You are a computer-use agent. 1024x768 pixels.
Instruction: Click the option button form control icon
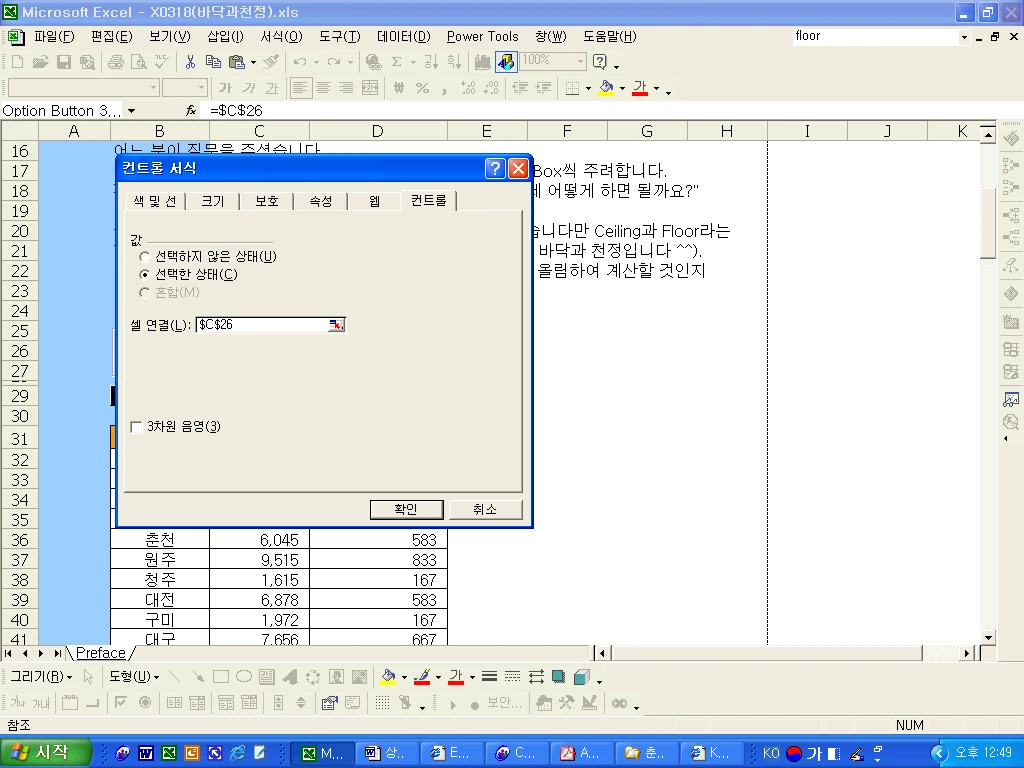point(145,703)
